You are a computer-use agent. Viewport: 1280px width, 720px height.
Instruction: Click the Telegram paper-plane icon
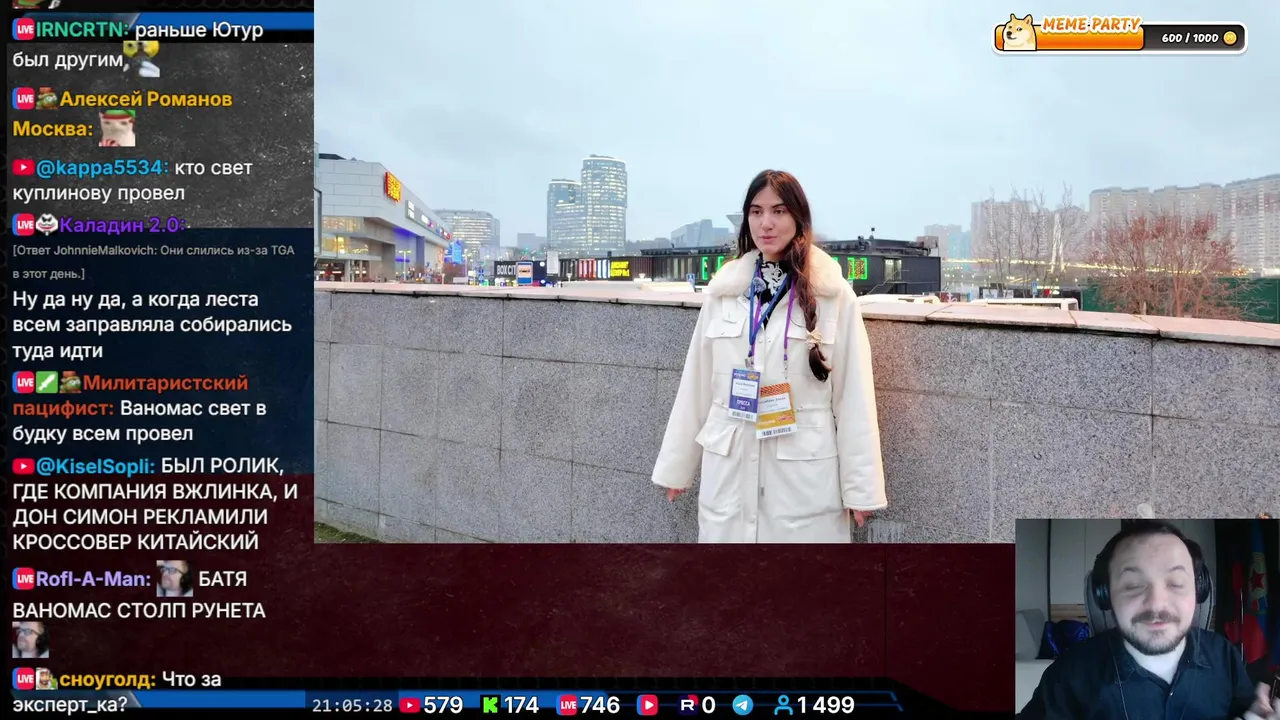tap(742, 705)
